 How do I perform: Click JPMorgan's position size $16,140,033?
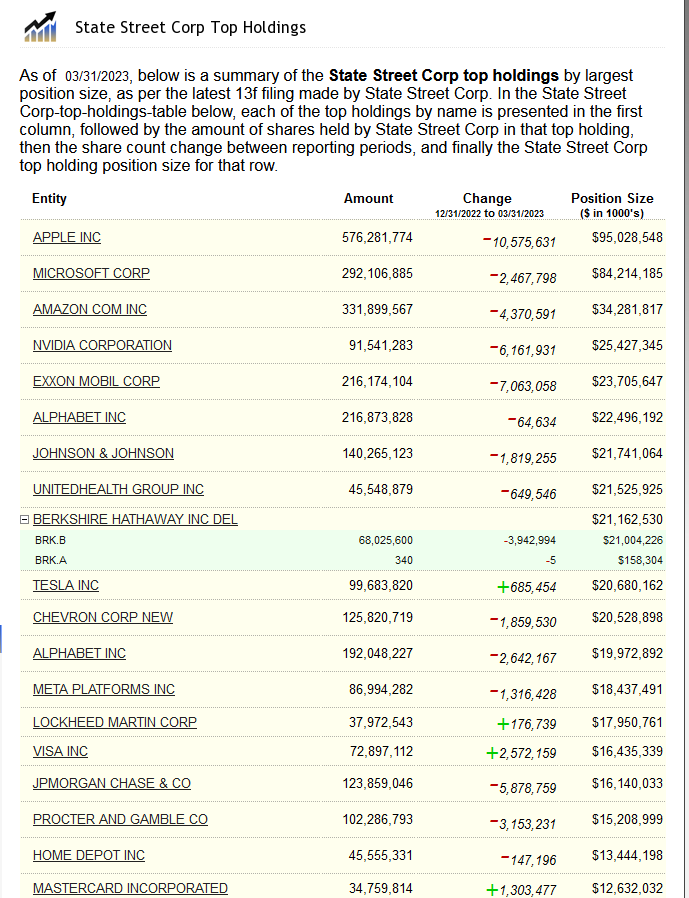point(627,783)
